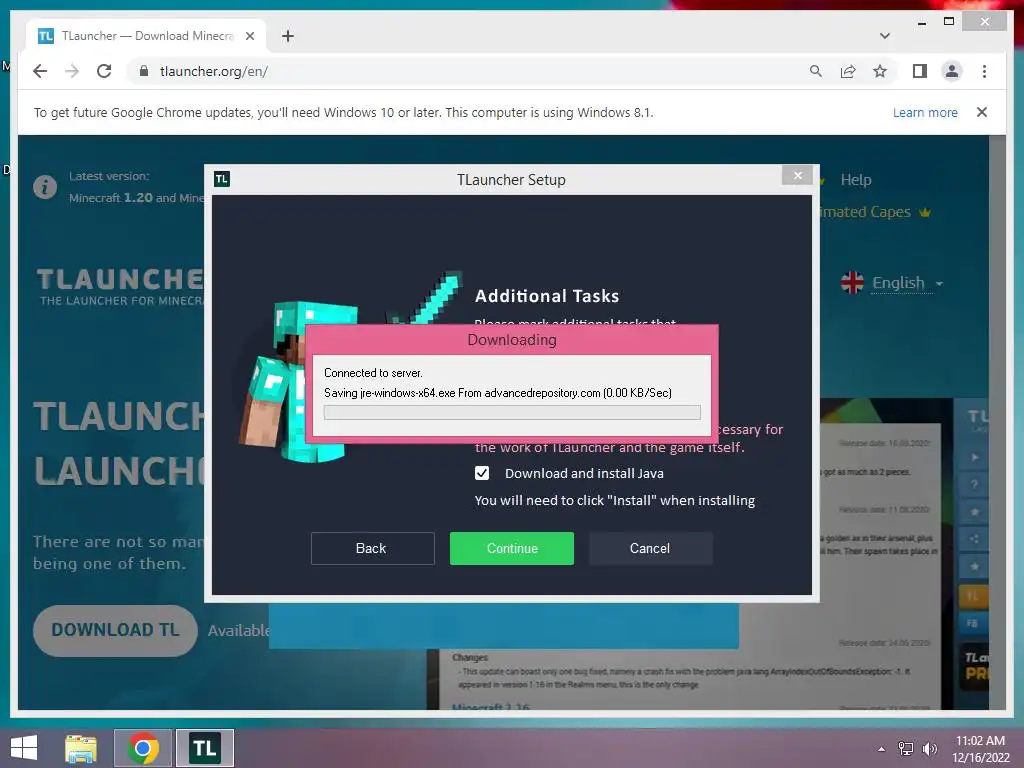Click the Back button in setup
This screenshot has height=768, width=1024.
pyautogui.click(x=372, y=548)
